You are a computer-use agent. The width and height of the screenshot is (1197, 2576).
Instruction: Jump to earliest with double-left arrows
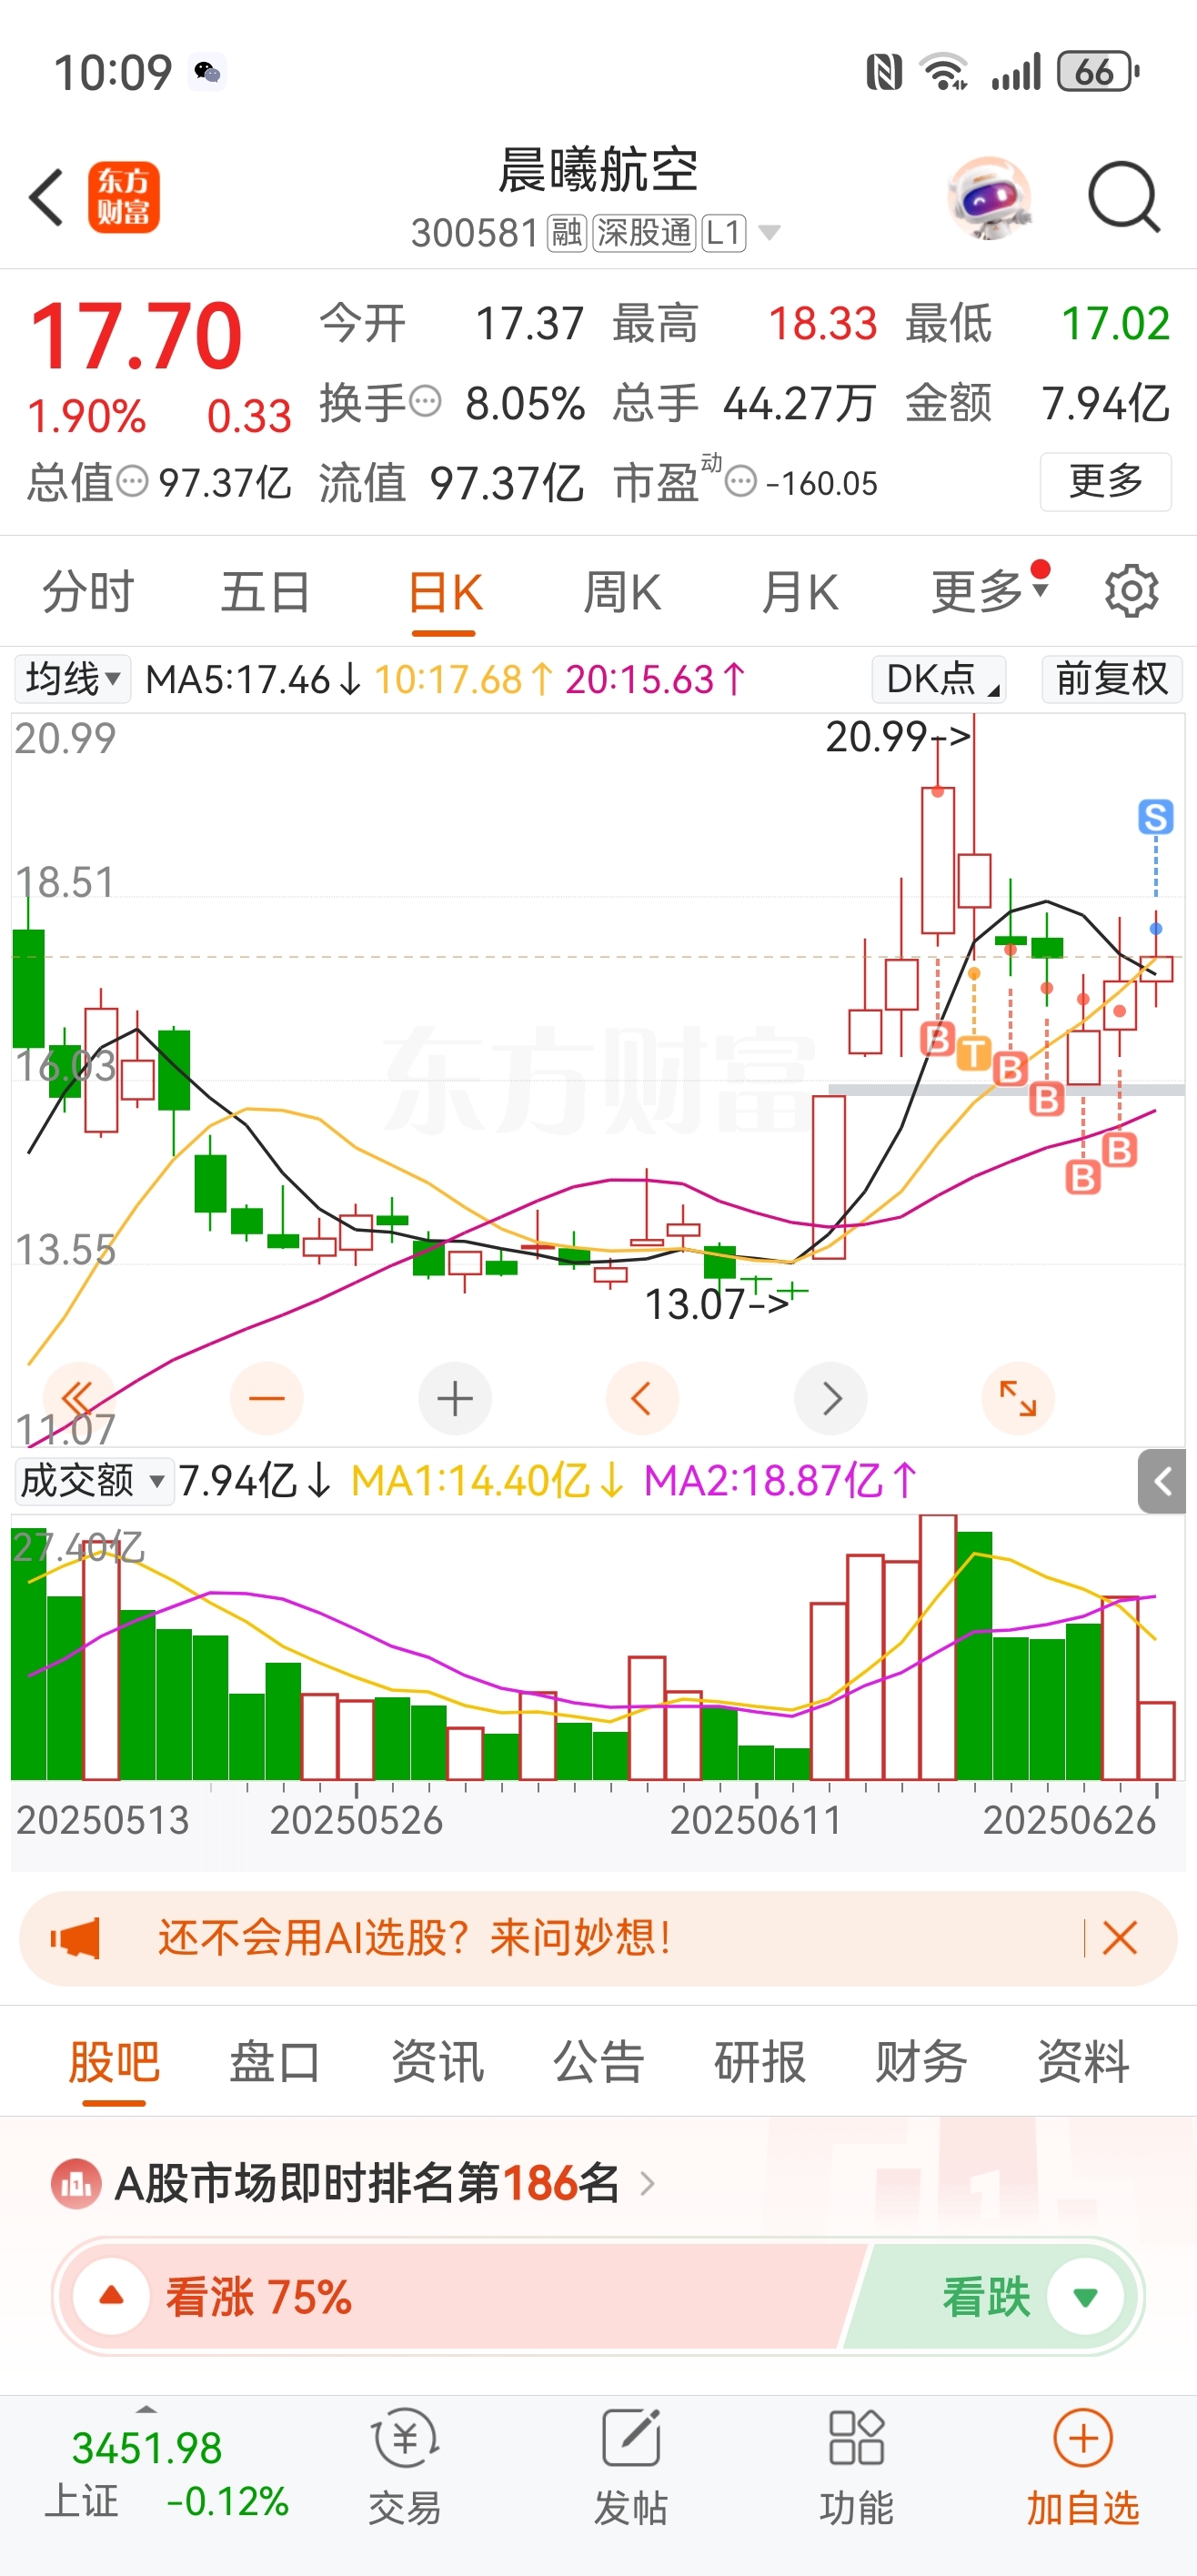click(x=78, y=1397)
